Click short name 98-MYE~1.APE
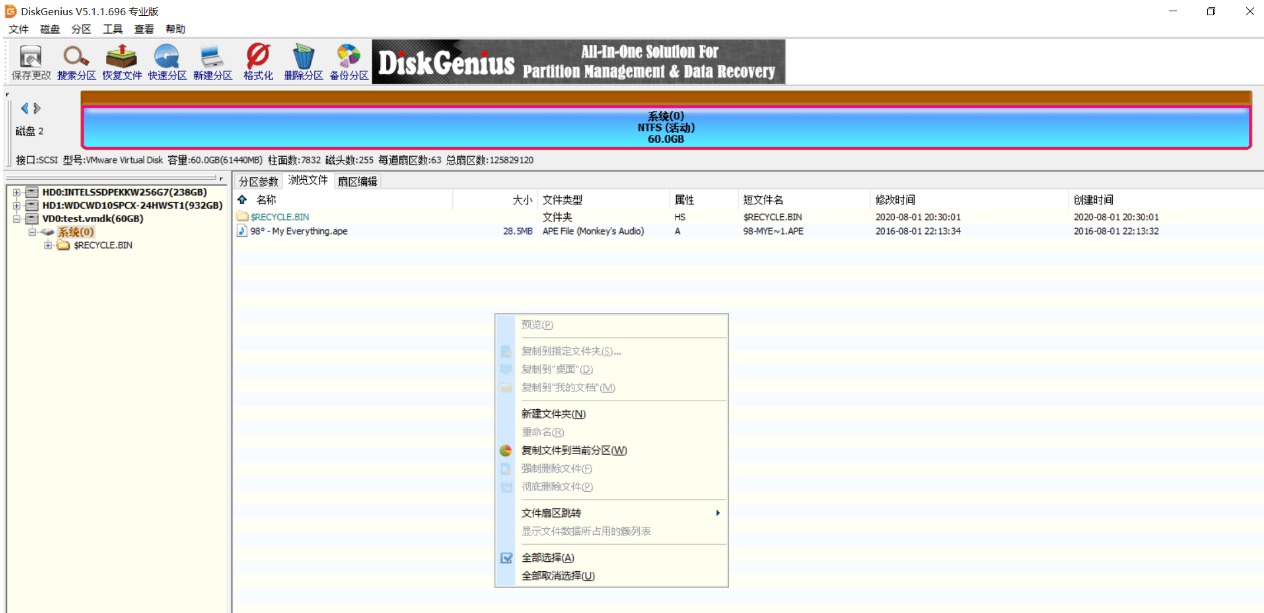 [773, 231]
